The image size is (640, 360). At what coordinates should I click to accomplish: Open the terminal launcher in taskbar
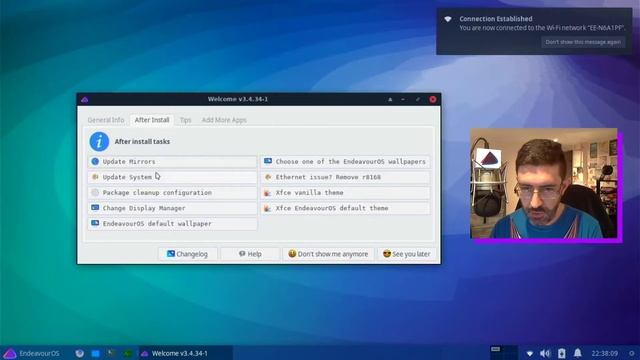[x=111, y=353]
